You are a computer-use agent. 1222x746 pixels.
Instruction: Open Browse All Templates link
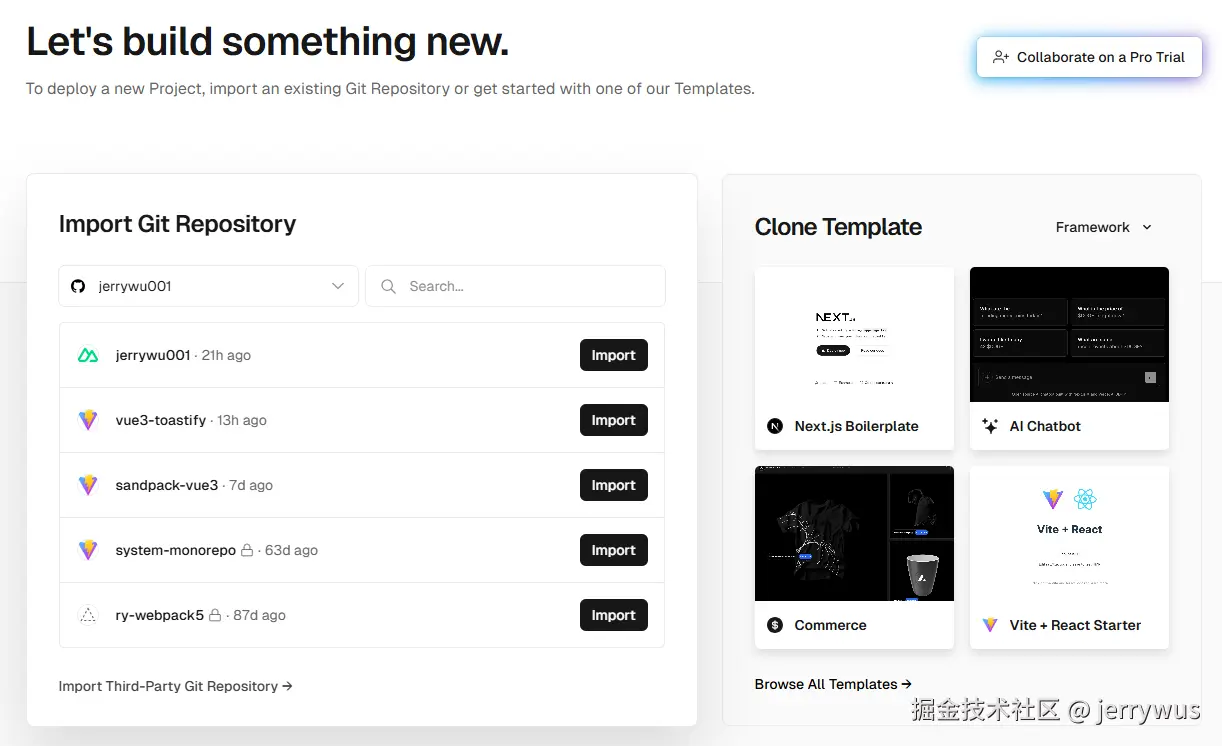tap(833, 684)
